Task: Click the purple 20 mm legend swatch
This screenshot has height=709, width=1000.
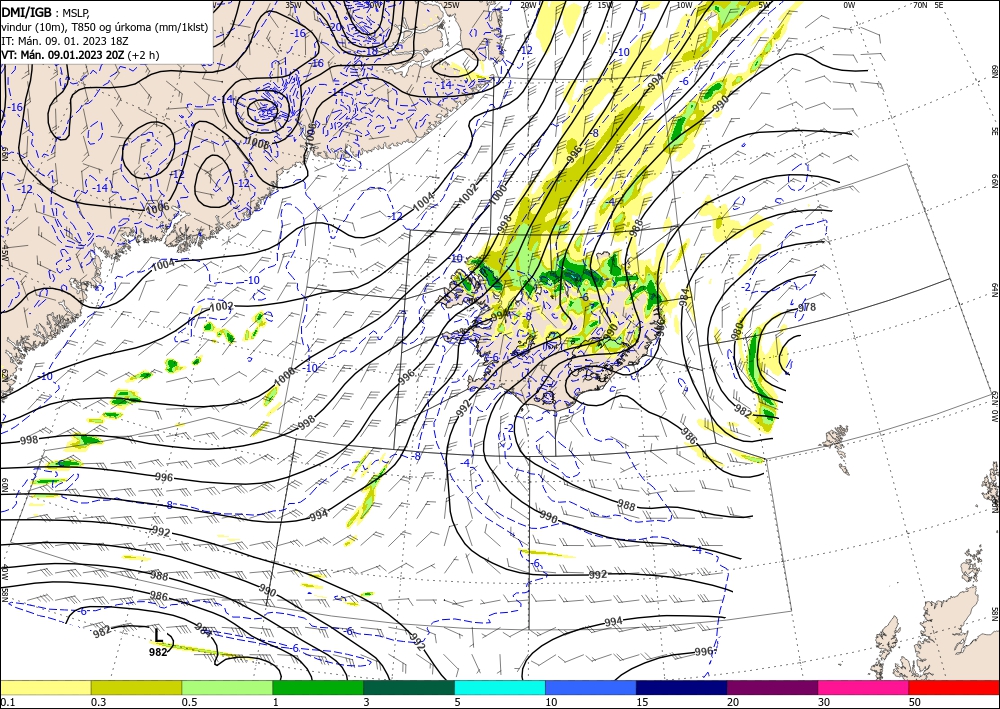Action: (x=772, y=688)
